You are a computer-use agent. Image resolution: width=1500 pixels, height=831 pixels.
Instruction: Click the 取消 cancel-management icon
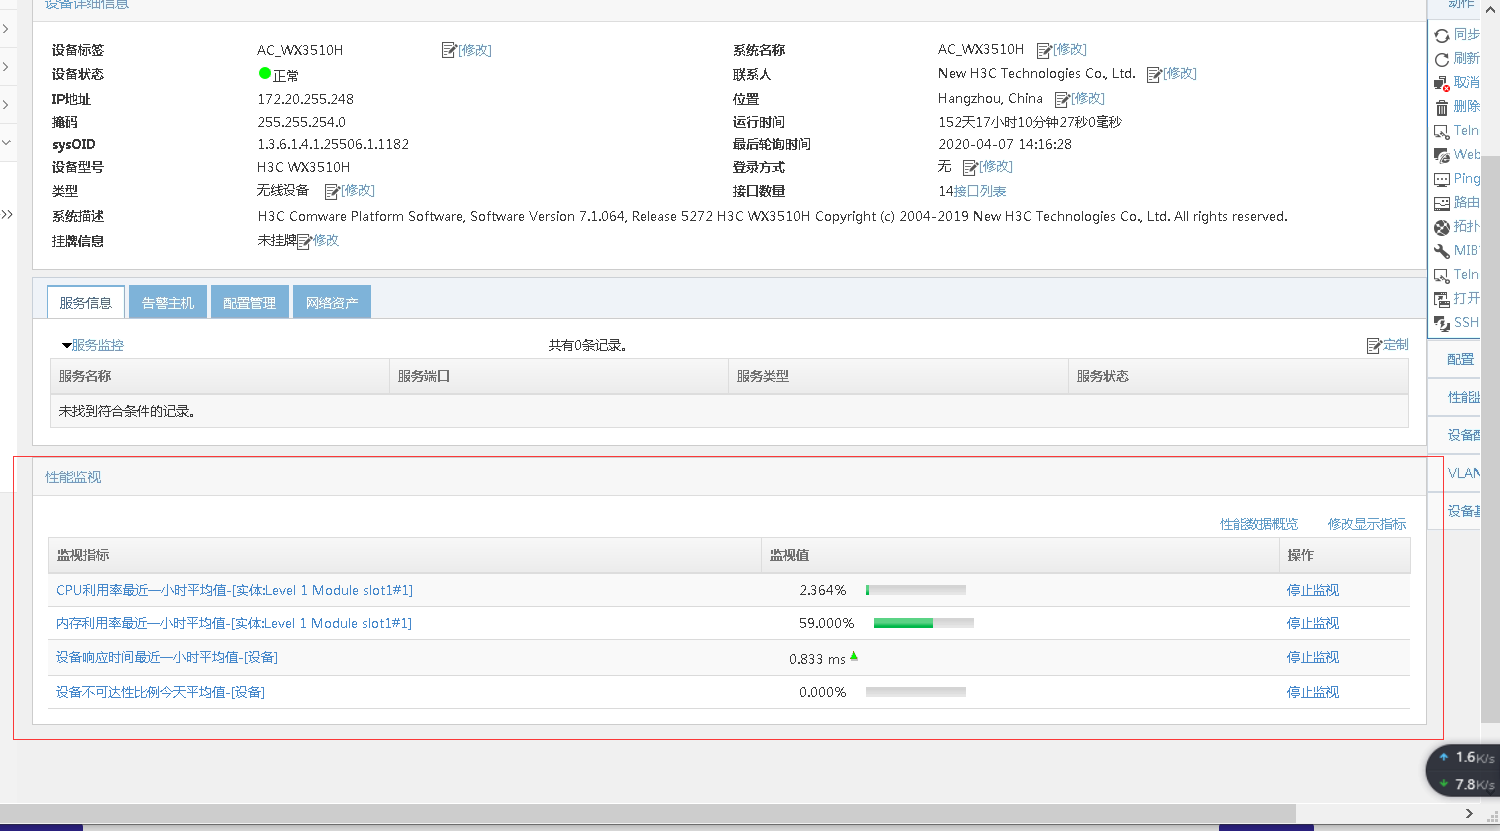click(x=1442, y=83)
